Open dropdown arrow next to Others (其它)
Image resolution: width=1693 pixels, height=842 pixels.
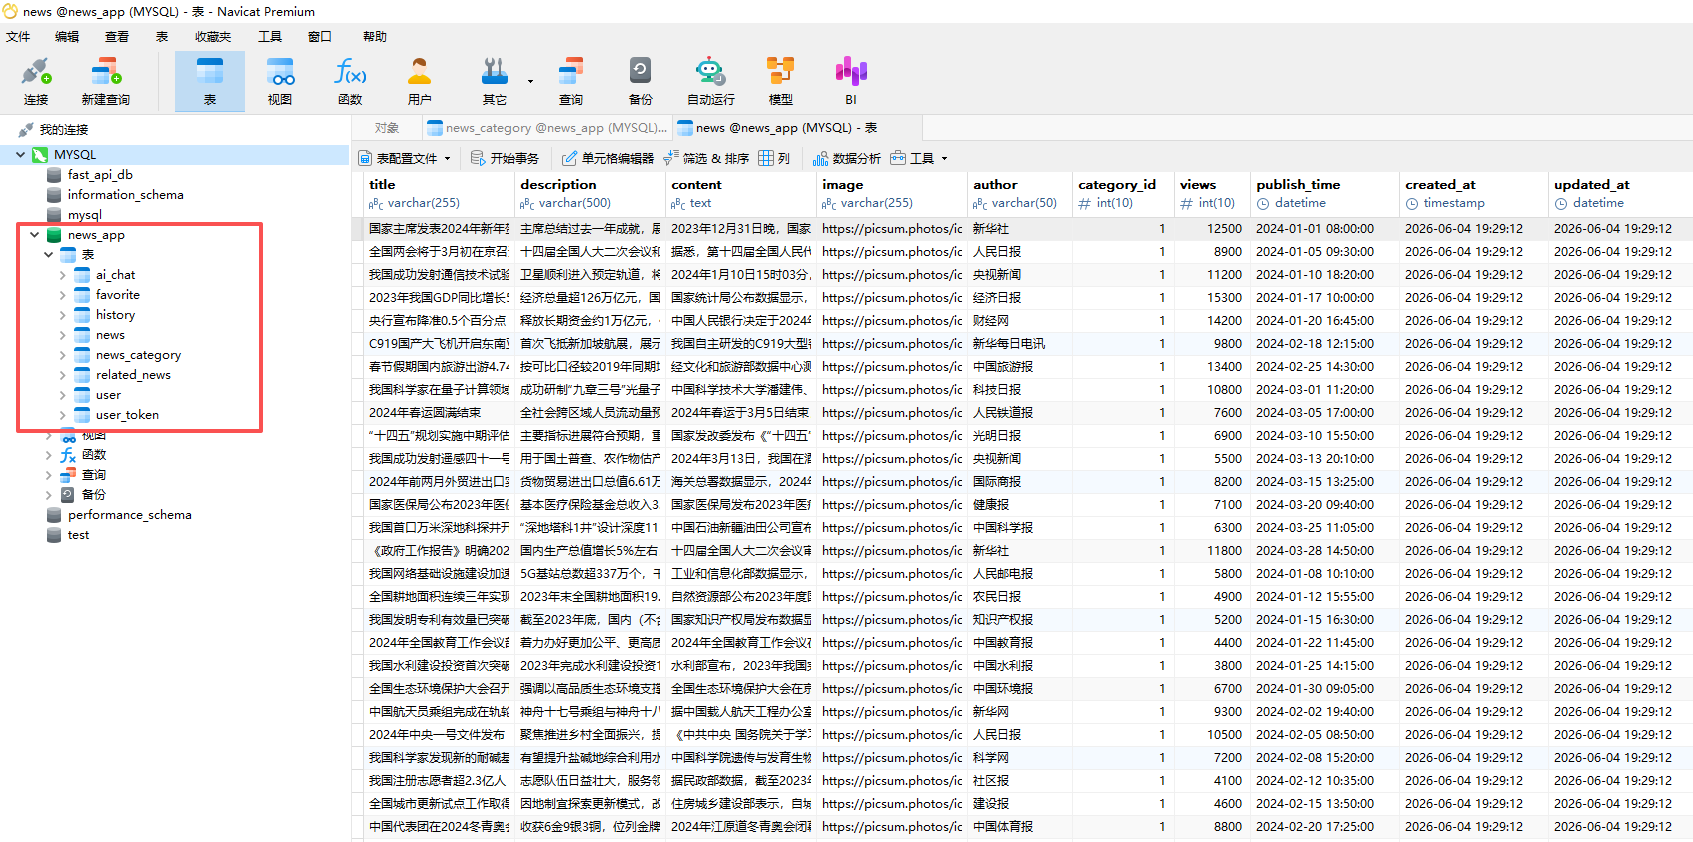530,82
